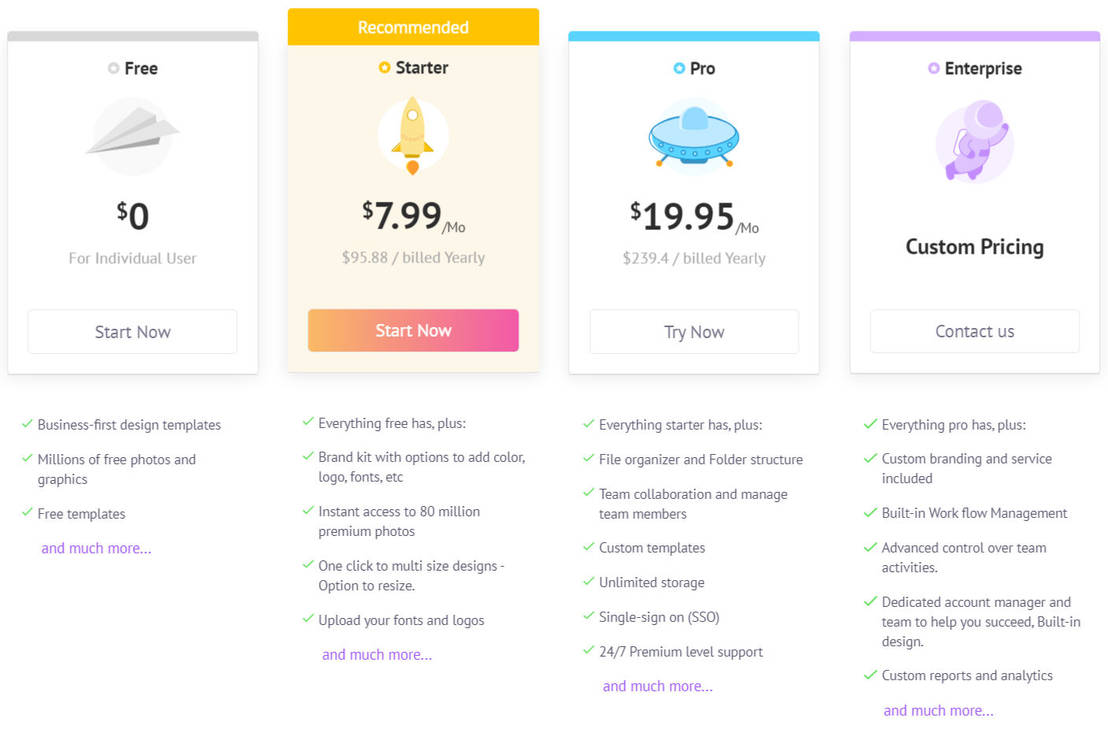
Task: Expand "and much more..." under Pro features
Action: [658, 686]
